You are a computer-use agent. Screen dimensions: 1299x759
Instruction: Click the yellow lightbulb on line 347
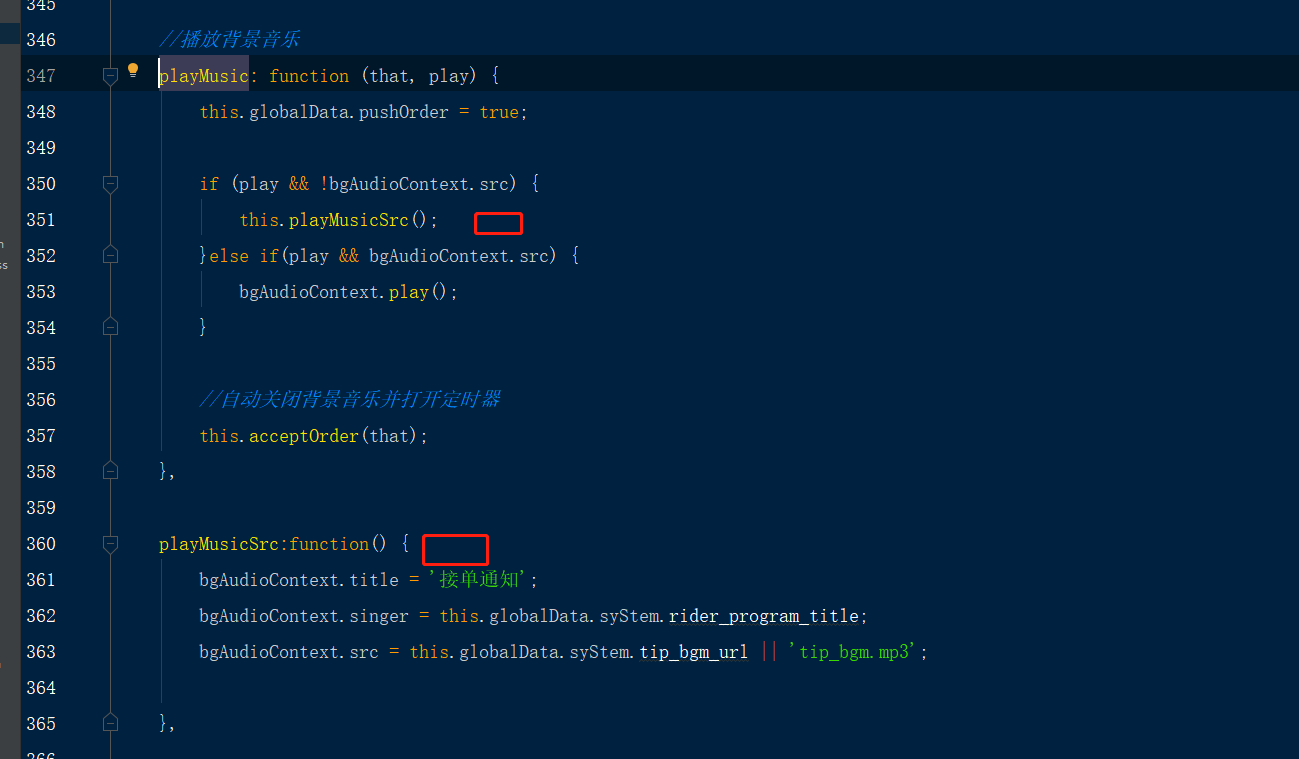pos(133,70)
